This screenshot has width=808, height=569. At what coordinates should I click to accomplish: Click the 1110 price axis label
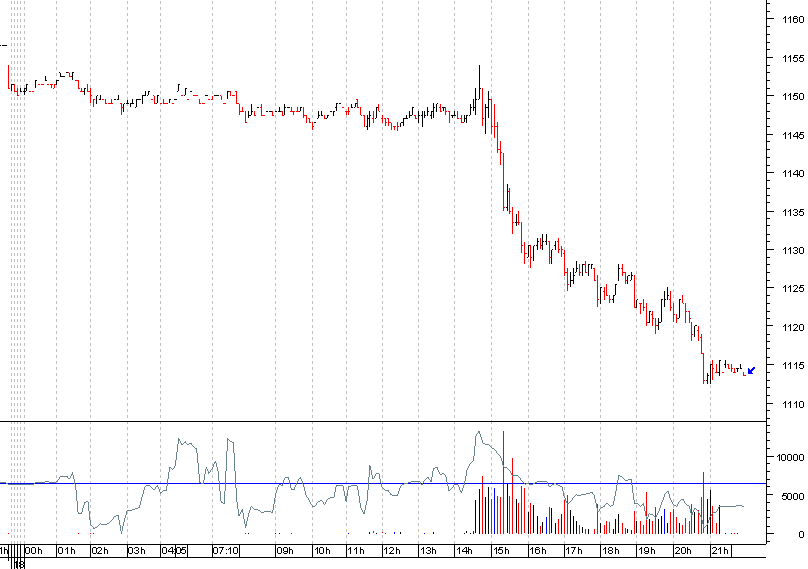pyautogui.click(x=793, y=405)
